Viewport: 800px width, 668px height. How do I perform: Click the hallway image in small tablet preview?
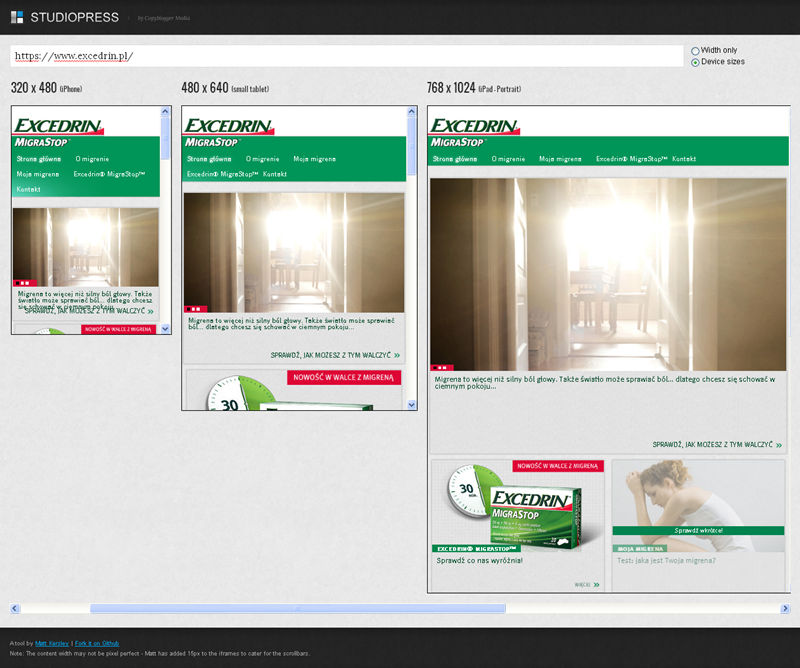click(294, 253)
